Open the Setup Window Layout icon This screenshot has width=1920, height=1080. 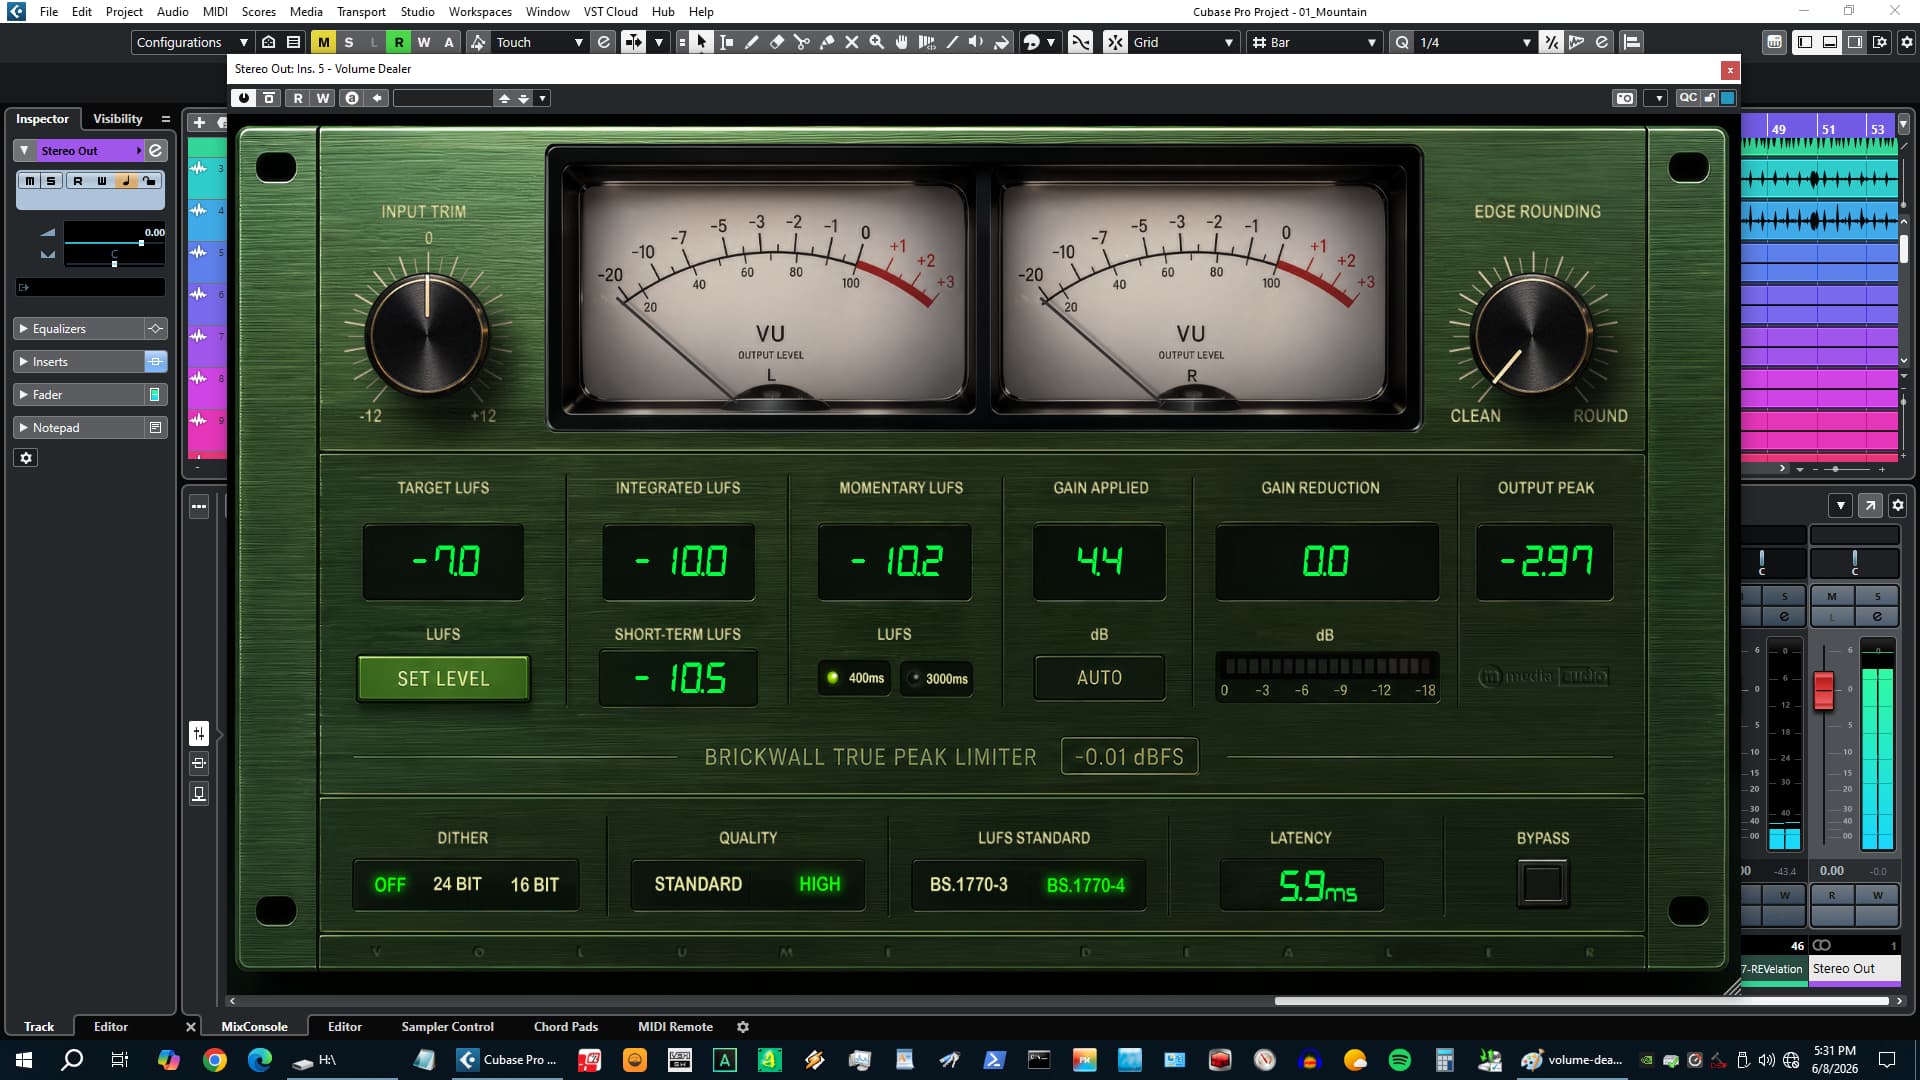click(x=1881, y=42)
